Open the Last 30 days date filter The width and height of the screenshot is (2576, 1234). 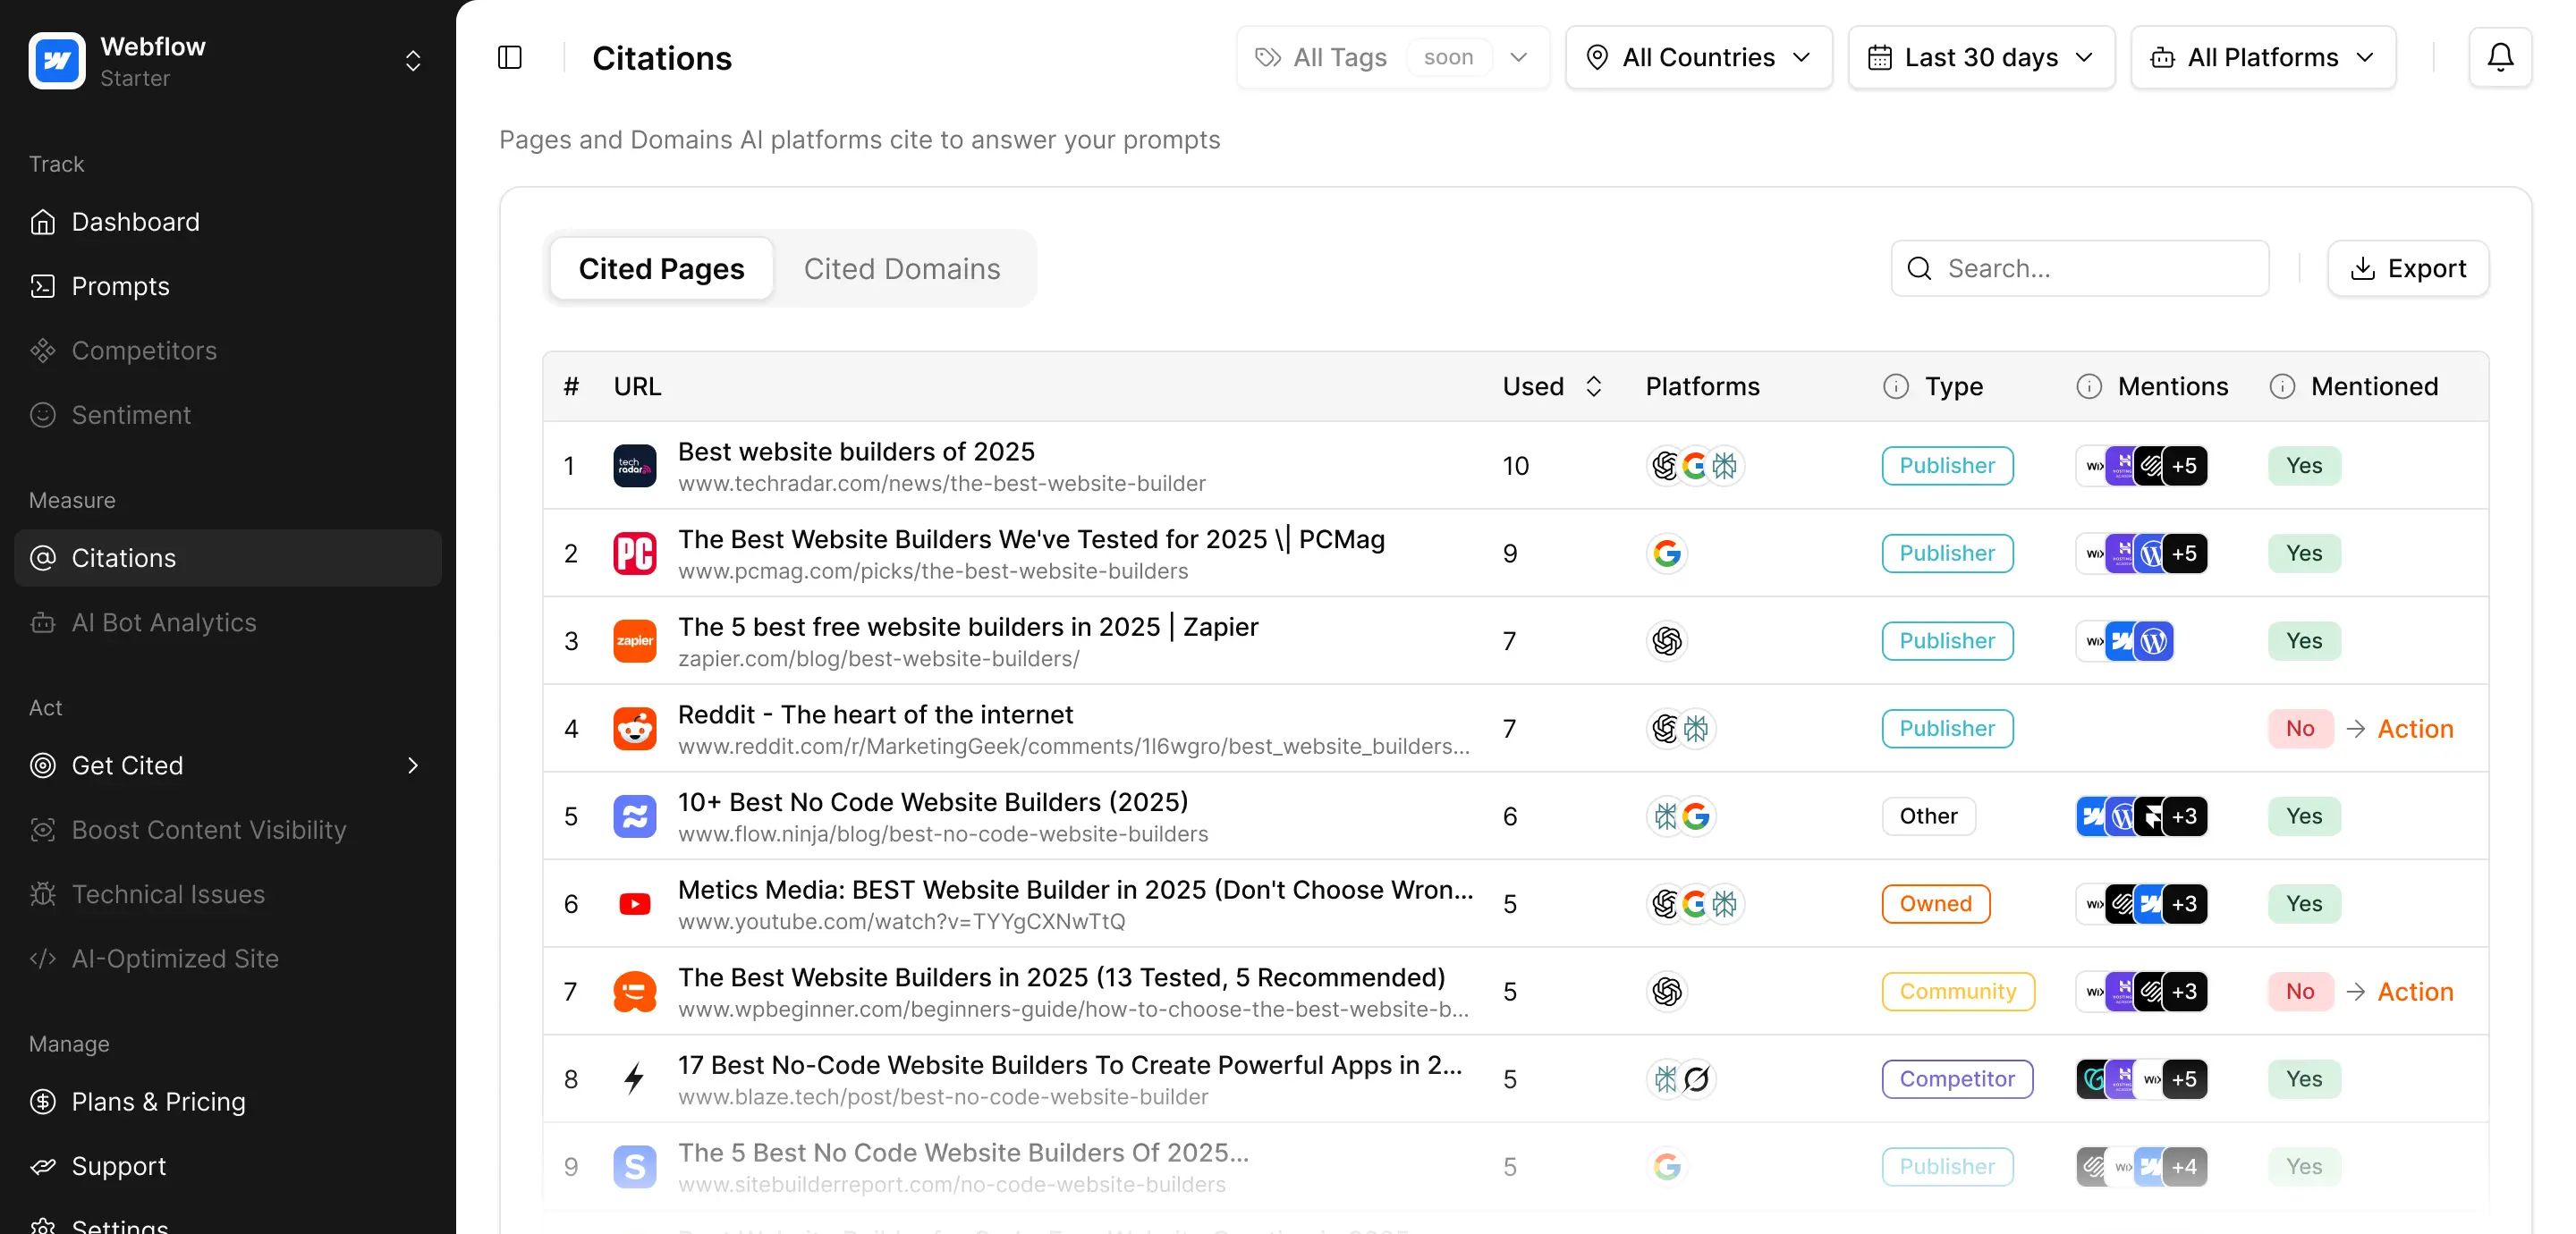coord(1980,57)
